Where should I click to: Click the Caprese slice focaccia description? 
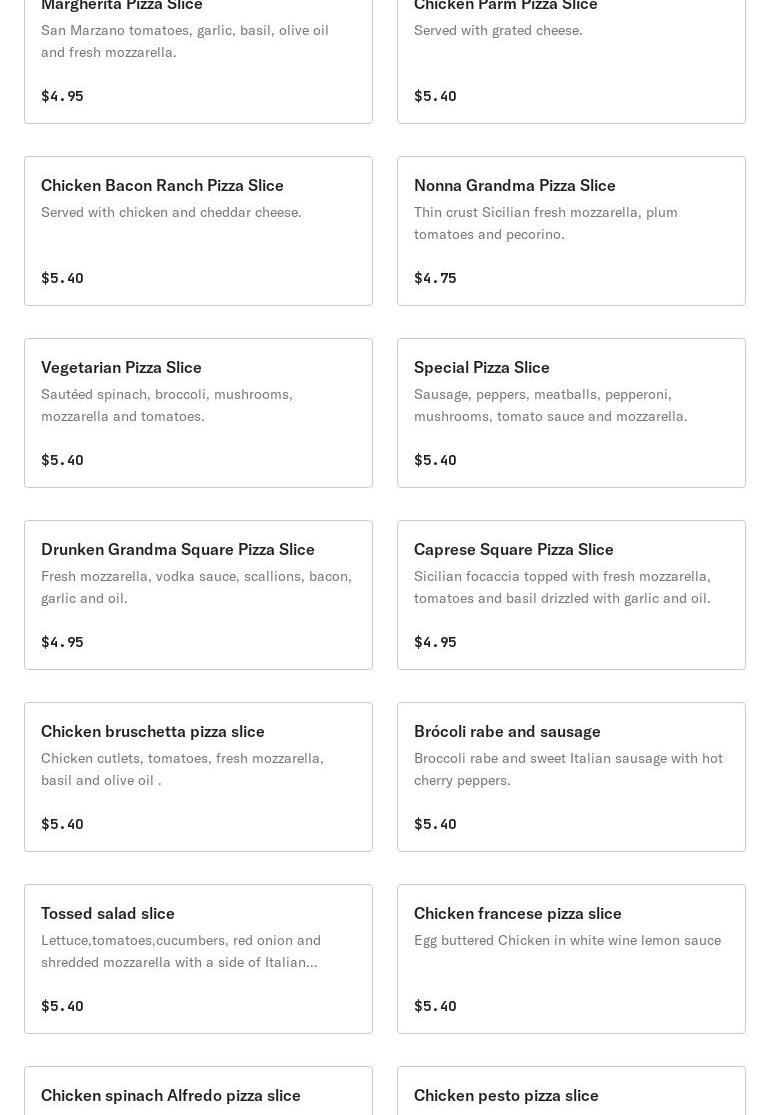[x=562, y=587]
